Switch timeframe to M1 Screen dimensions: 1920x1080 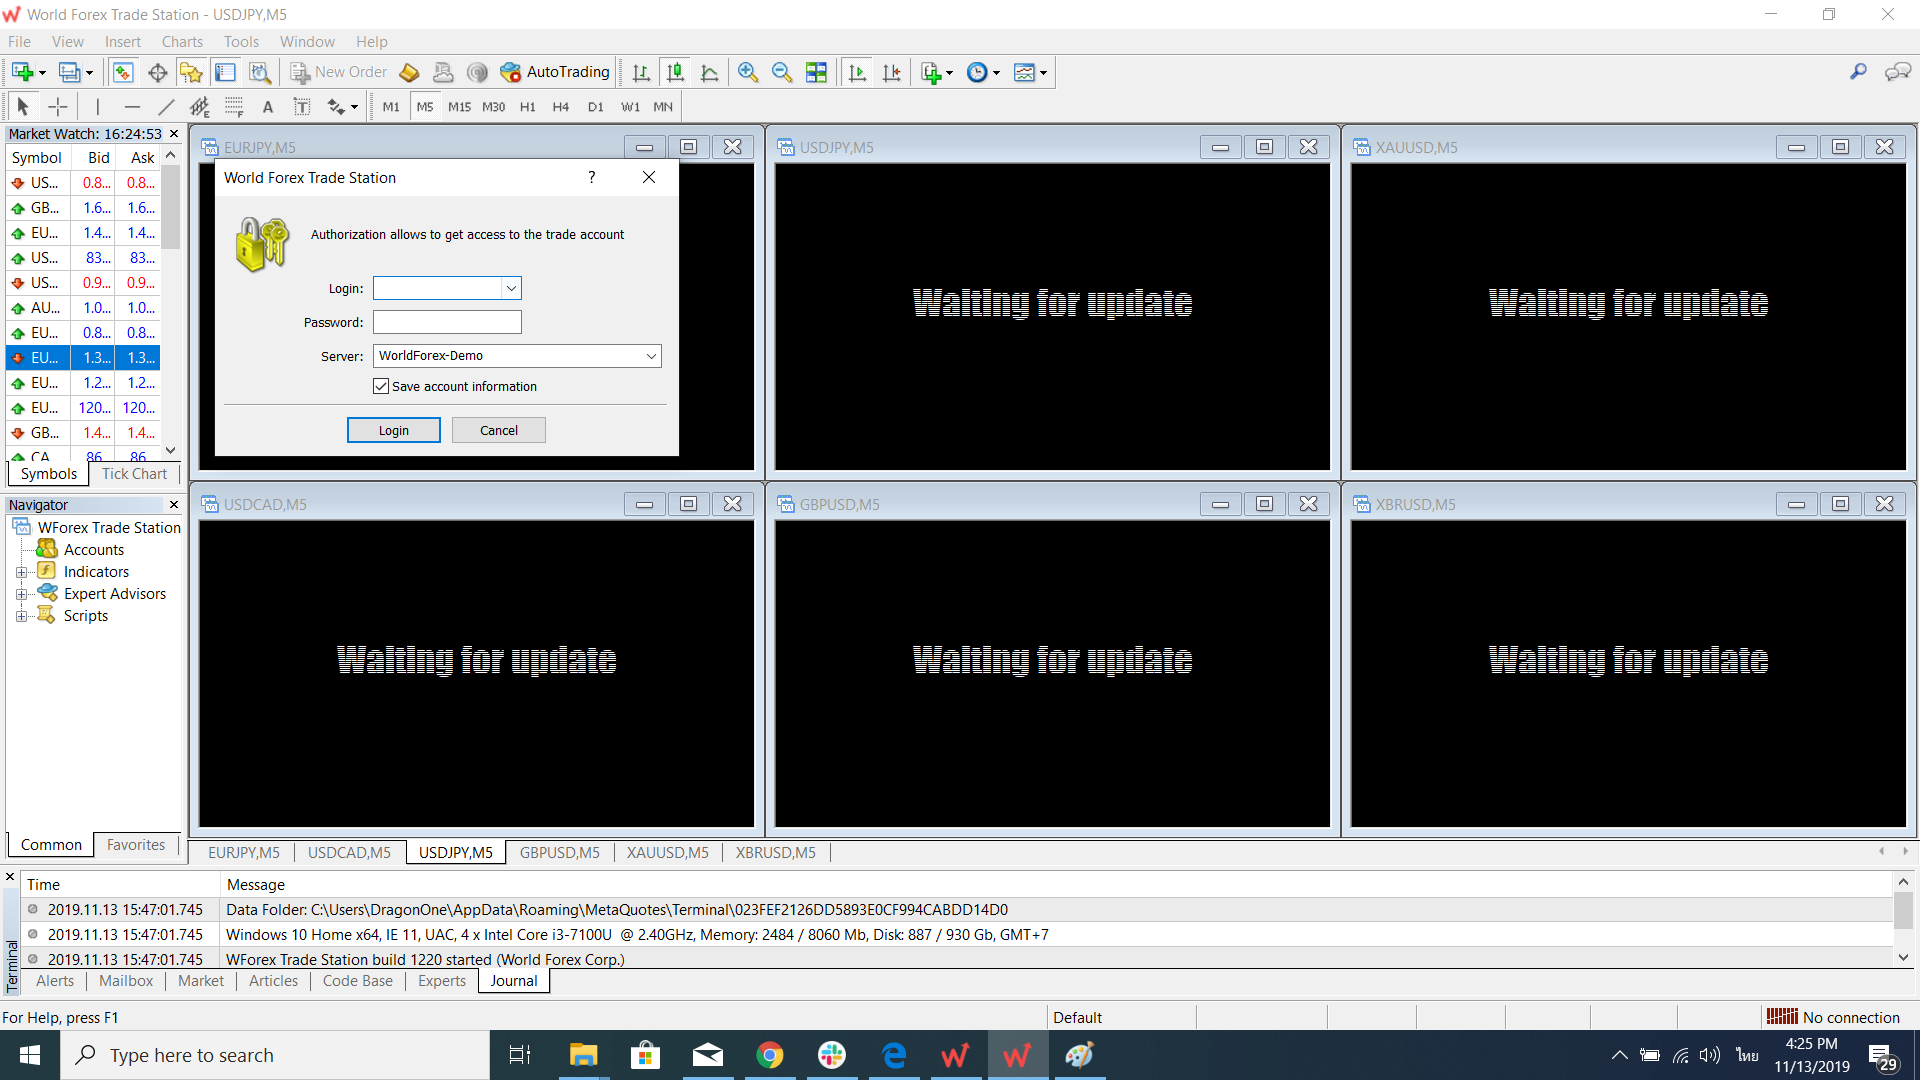coord(391,107)
